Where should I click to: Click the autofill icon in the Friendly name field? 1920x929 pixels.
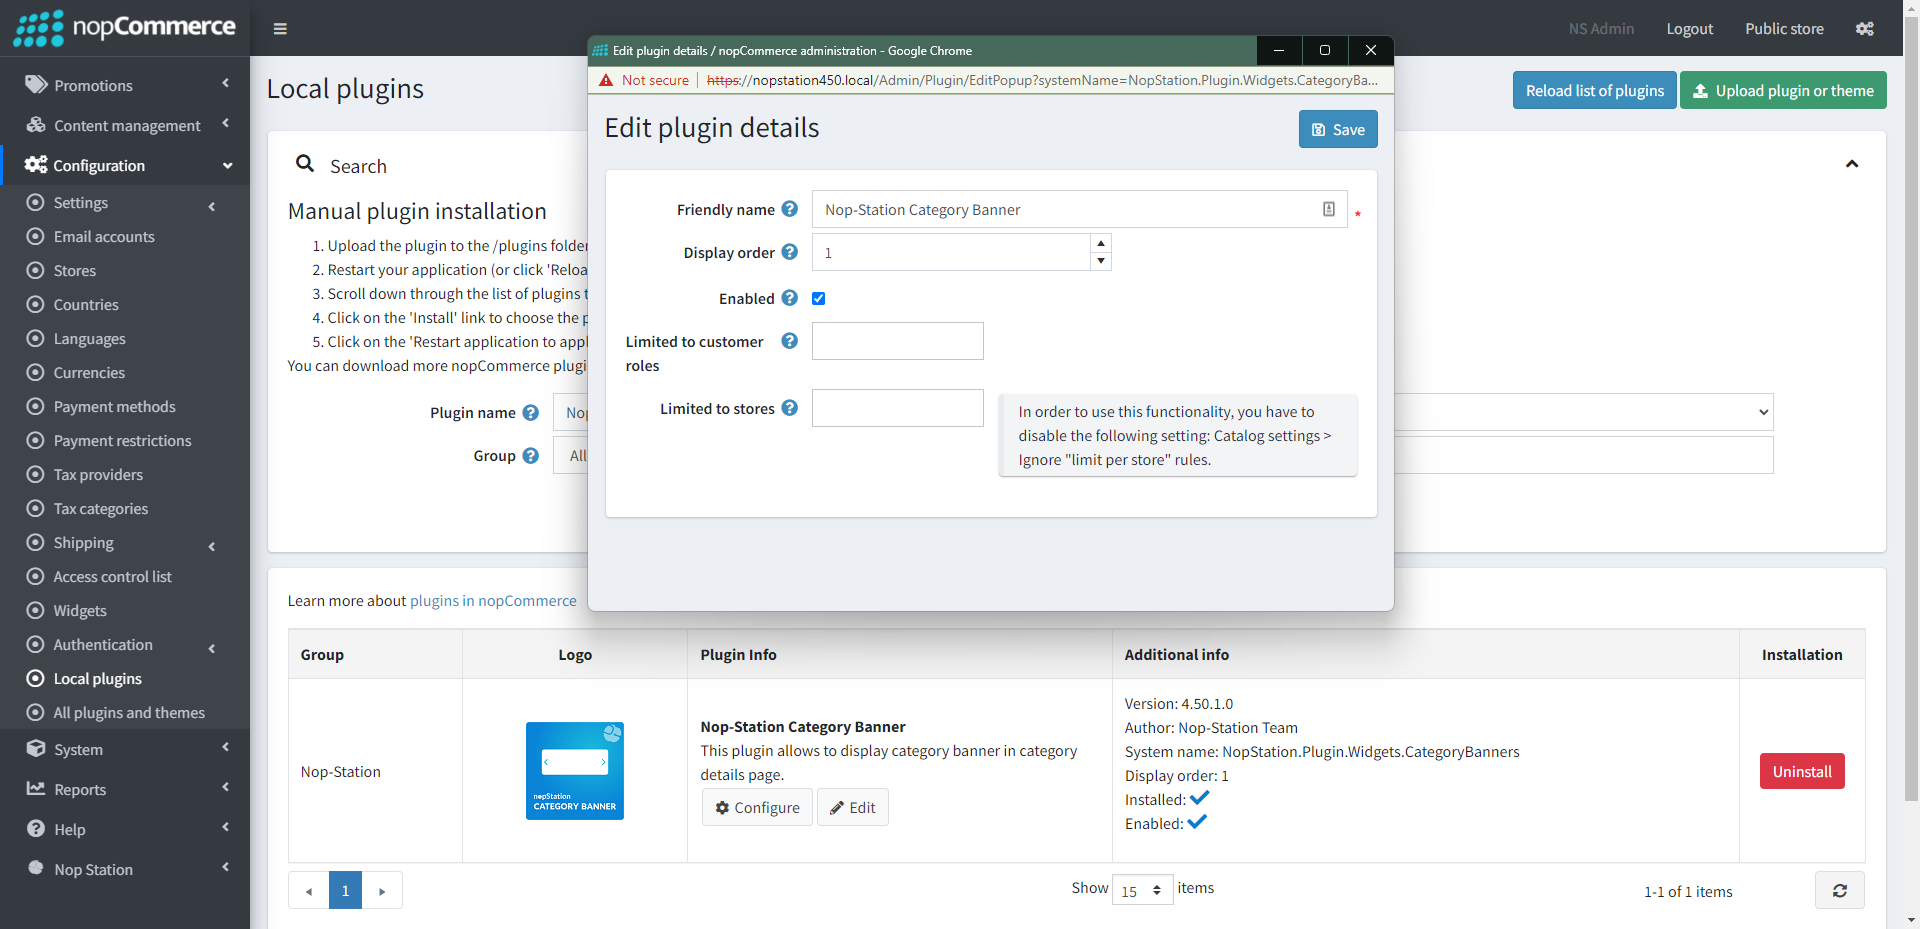[x=1329, y=209]
